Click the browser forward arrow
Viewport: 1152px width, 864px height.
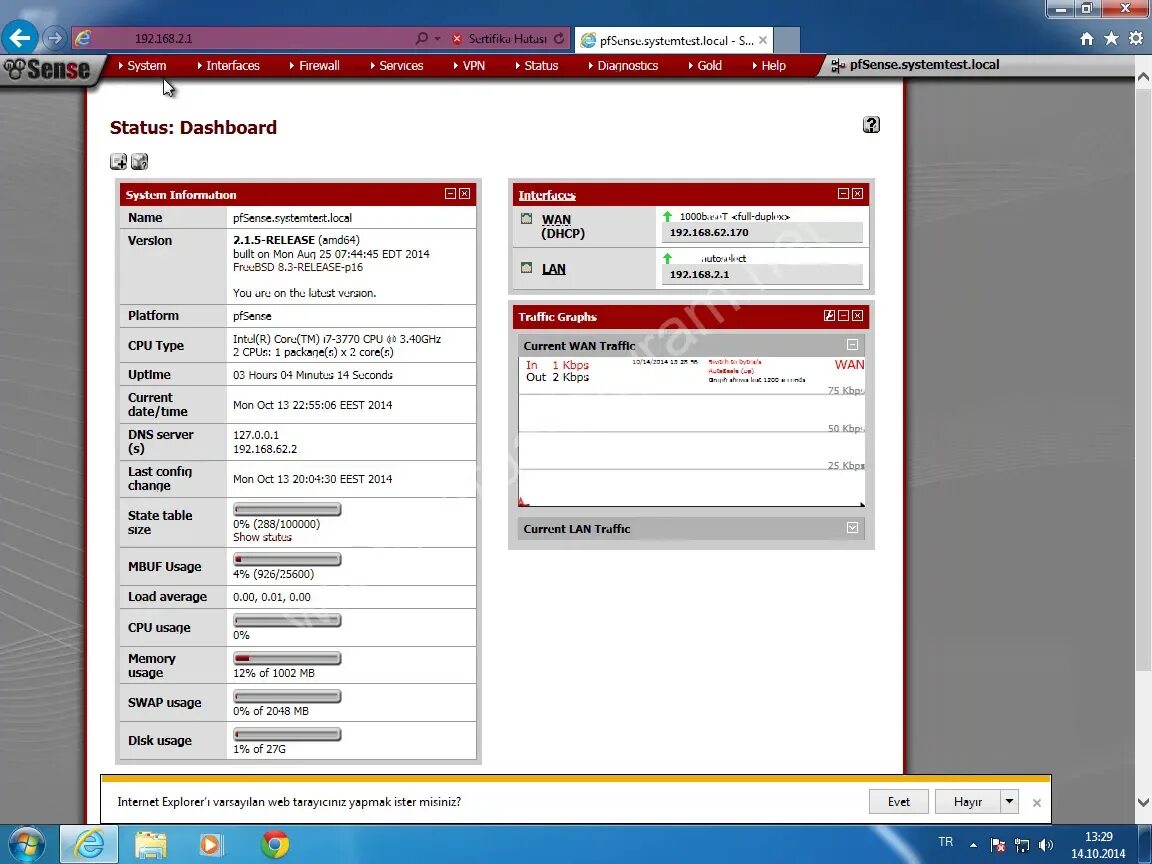point(54,37)
